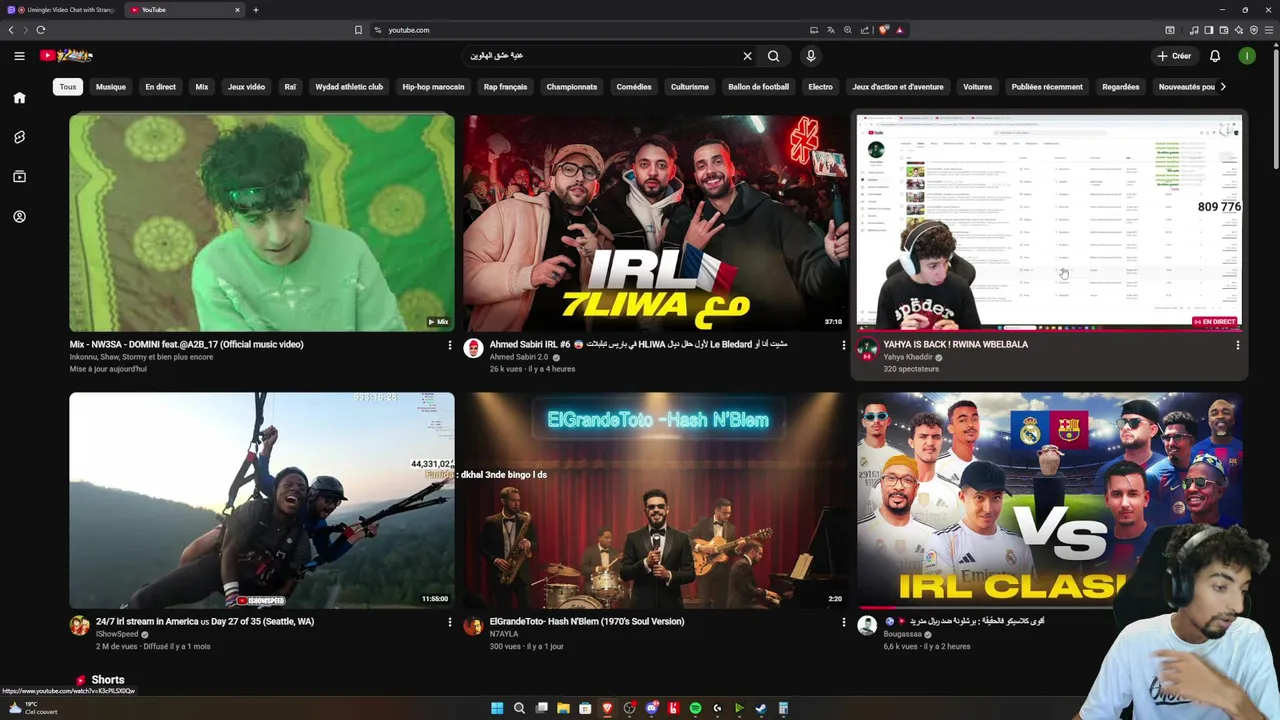Open YouTube notifications bell
1280x720 pixels.
(x=1215, y=56)
